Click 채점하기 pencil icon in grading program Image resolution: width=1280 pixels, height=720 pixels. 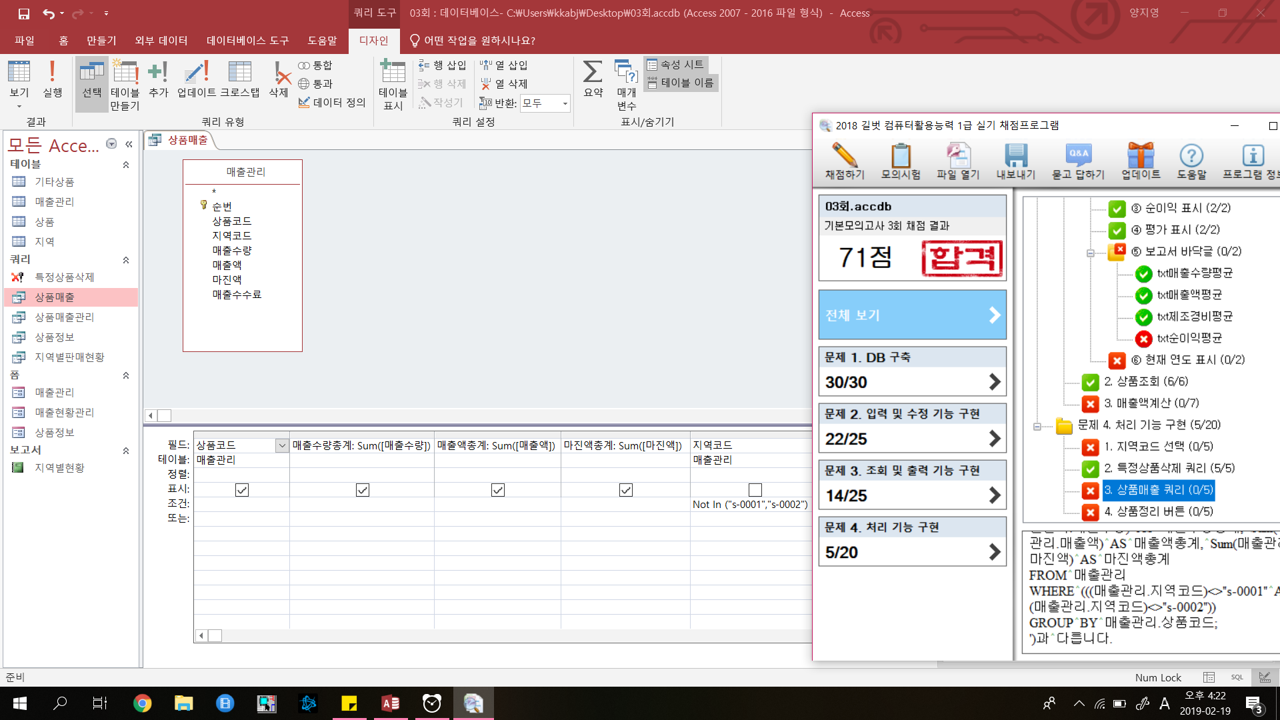coord(844,161)
